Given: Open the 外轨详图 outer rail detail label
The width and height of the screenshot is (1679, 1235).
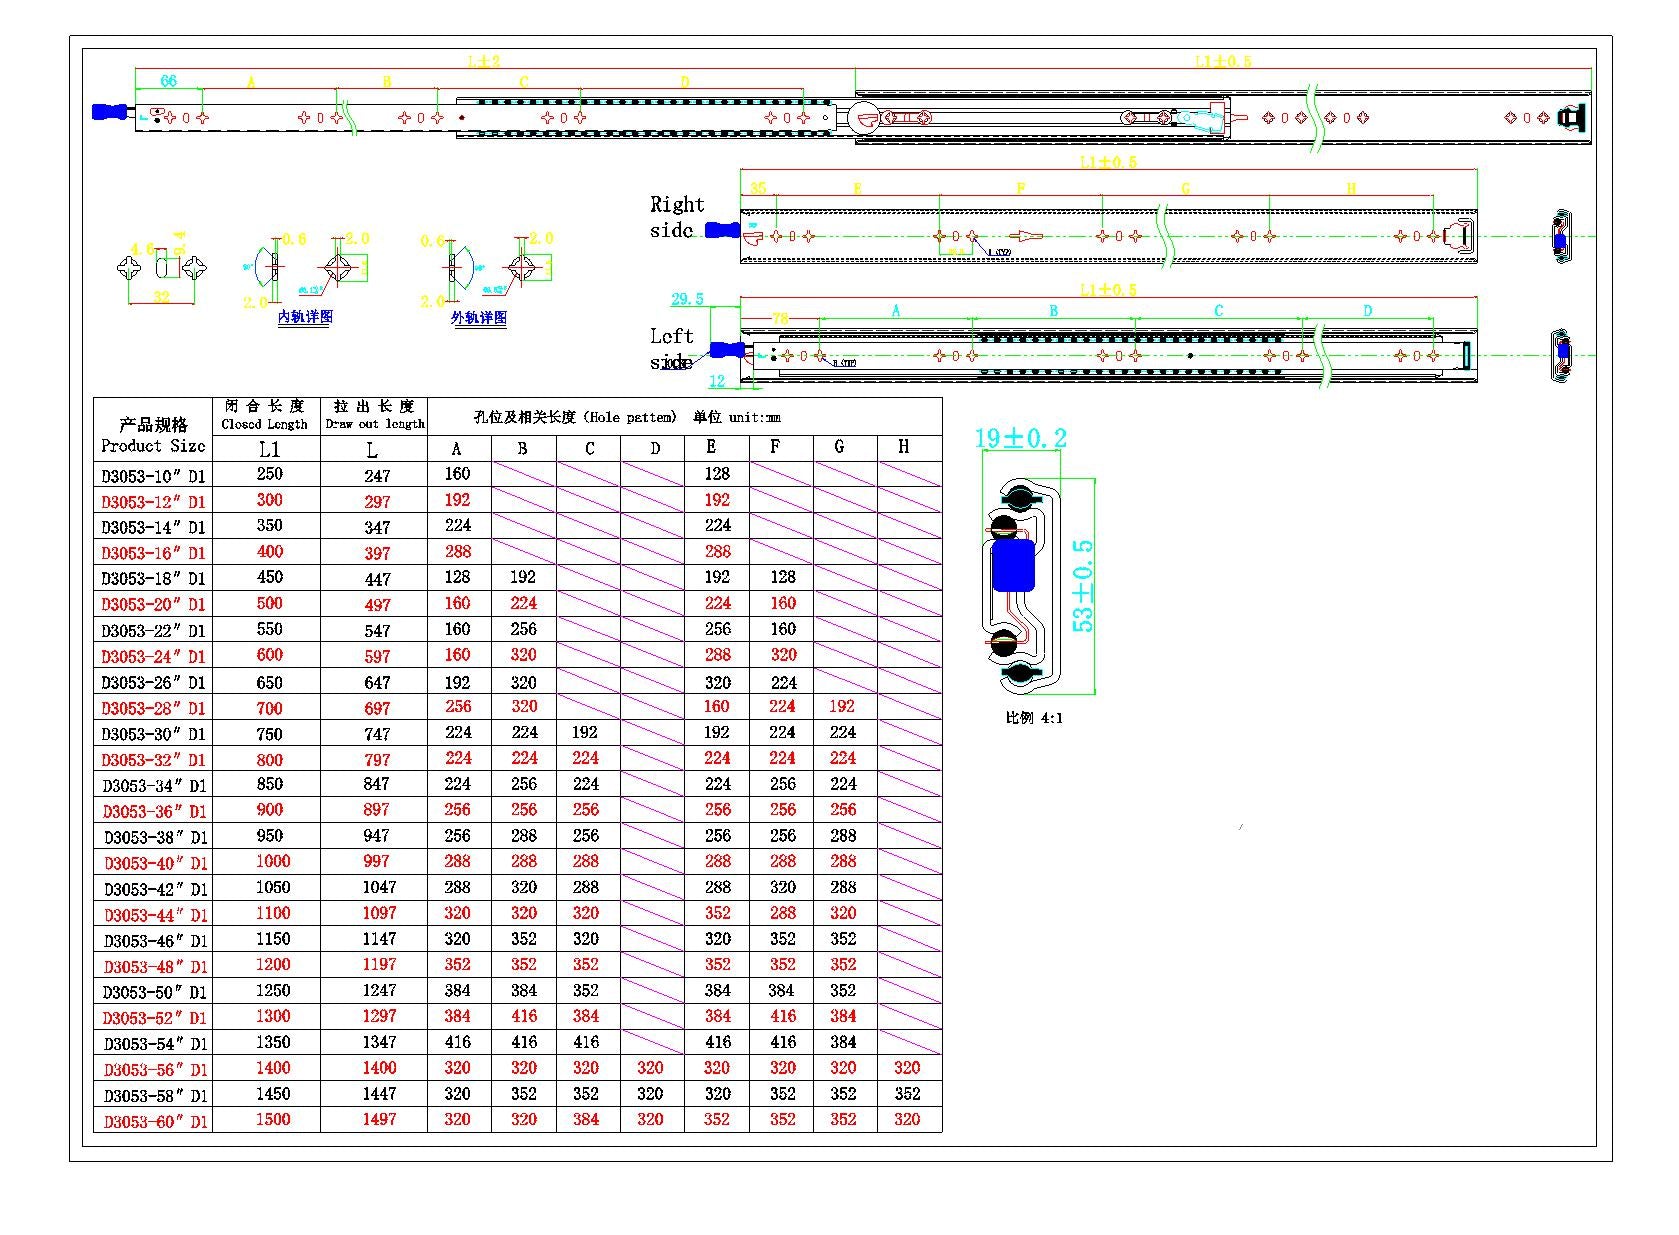Looking at the screenshot, I should coord(479,318).
